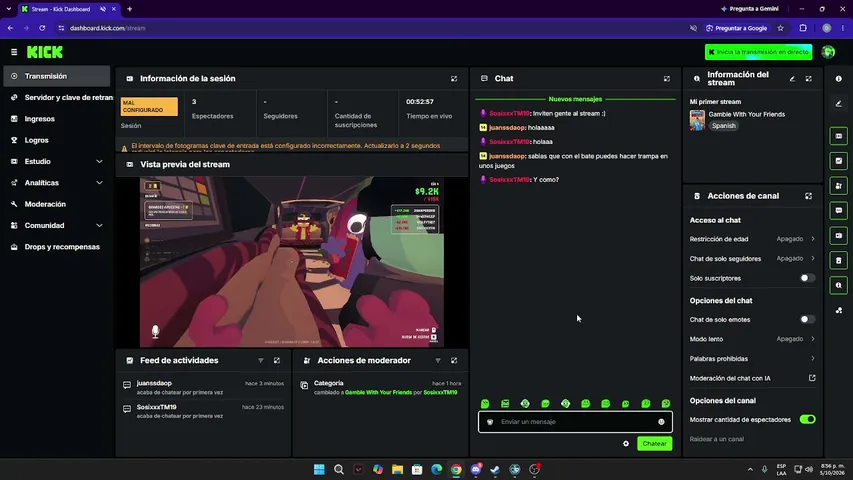Toggle chat widget in the right sidebar
The width and height of the screenshot is (853, 480).
(x=838, y=211)
